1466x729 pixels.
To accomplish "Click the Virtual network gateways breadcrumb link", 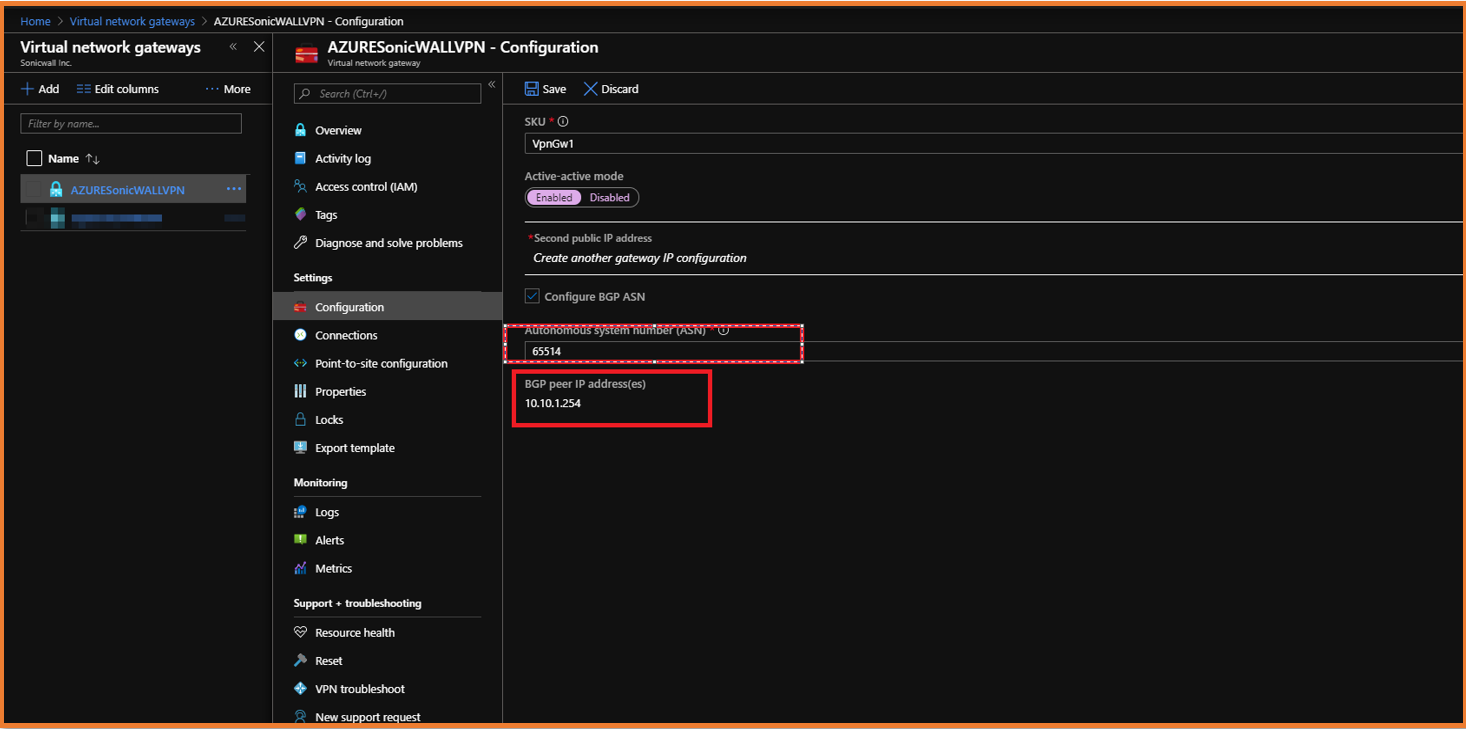I will pyautogui.click(x=132, y=21).
